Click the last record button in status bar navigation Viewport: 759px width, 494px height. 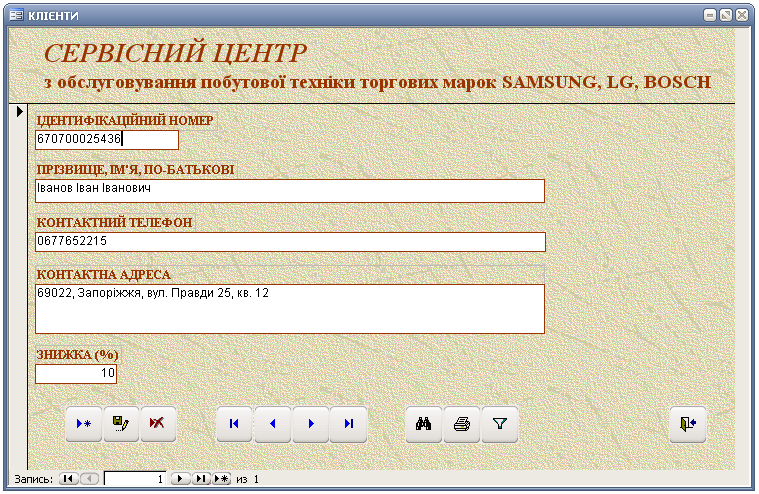coord(201,479)
